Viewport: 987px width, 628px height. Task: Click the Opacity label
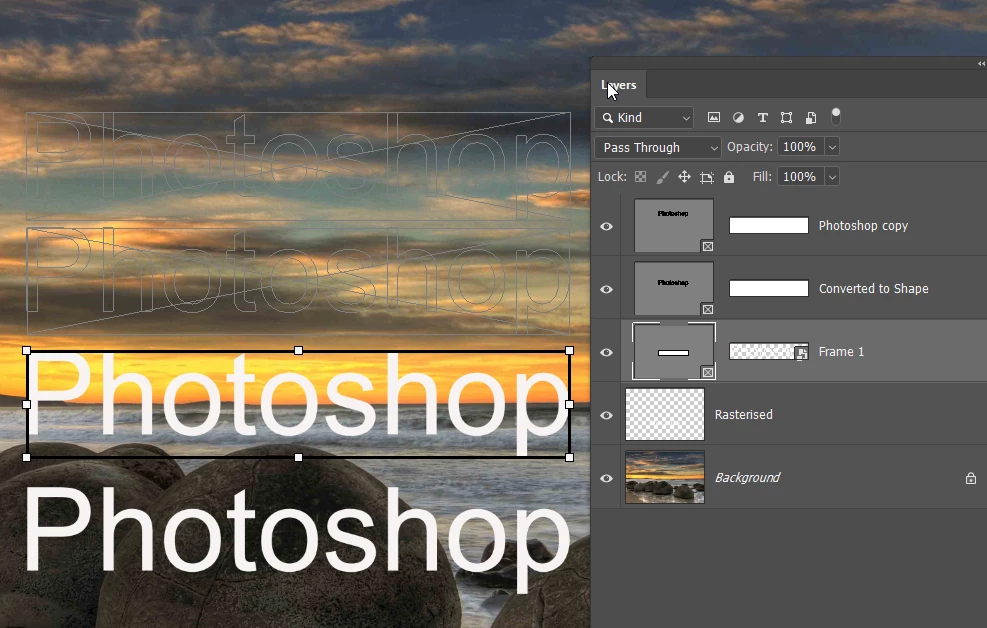click(x=750, y=147)
